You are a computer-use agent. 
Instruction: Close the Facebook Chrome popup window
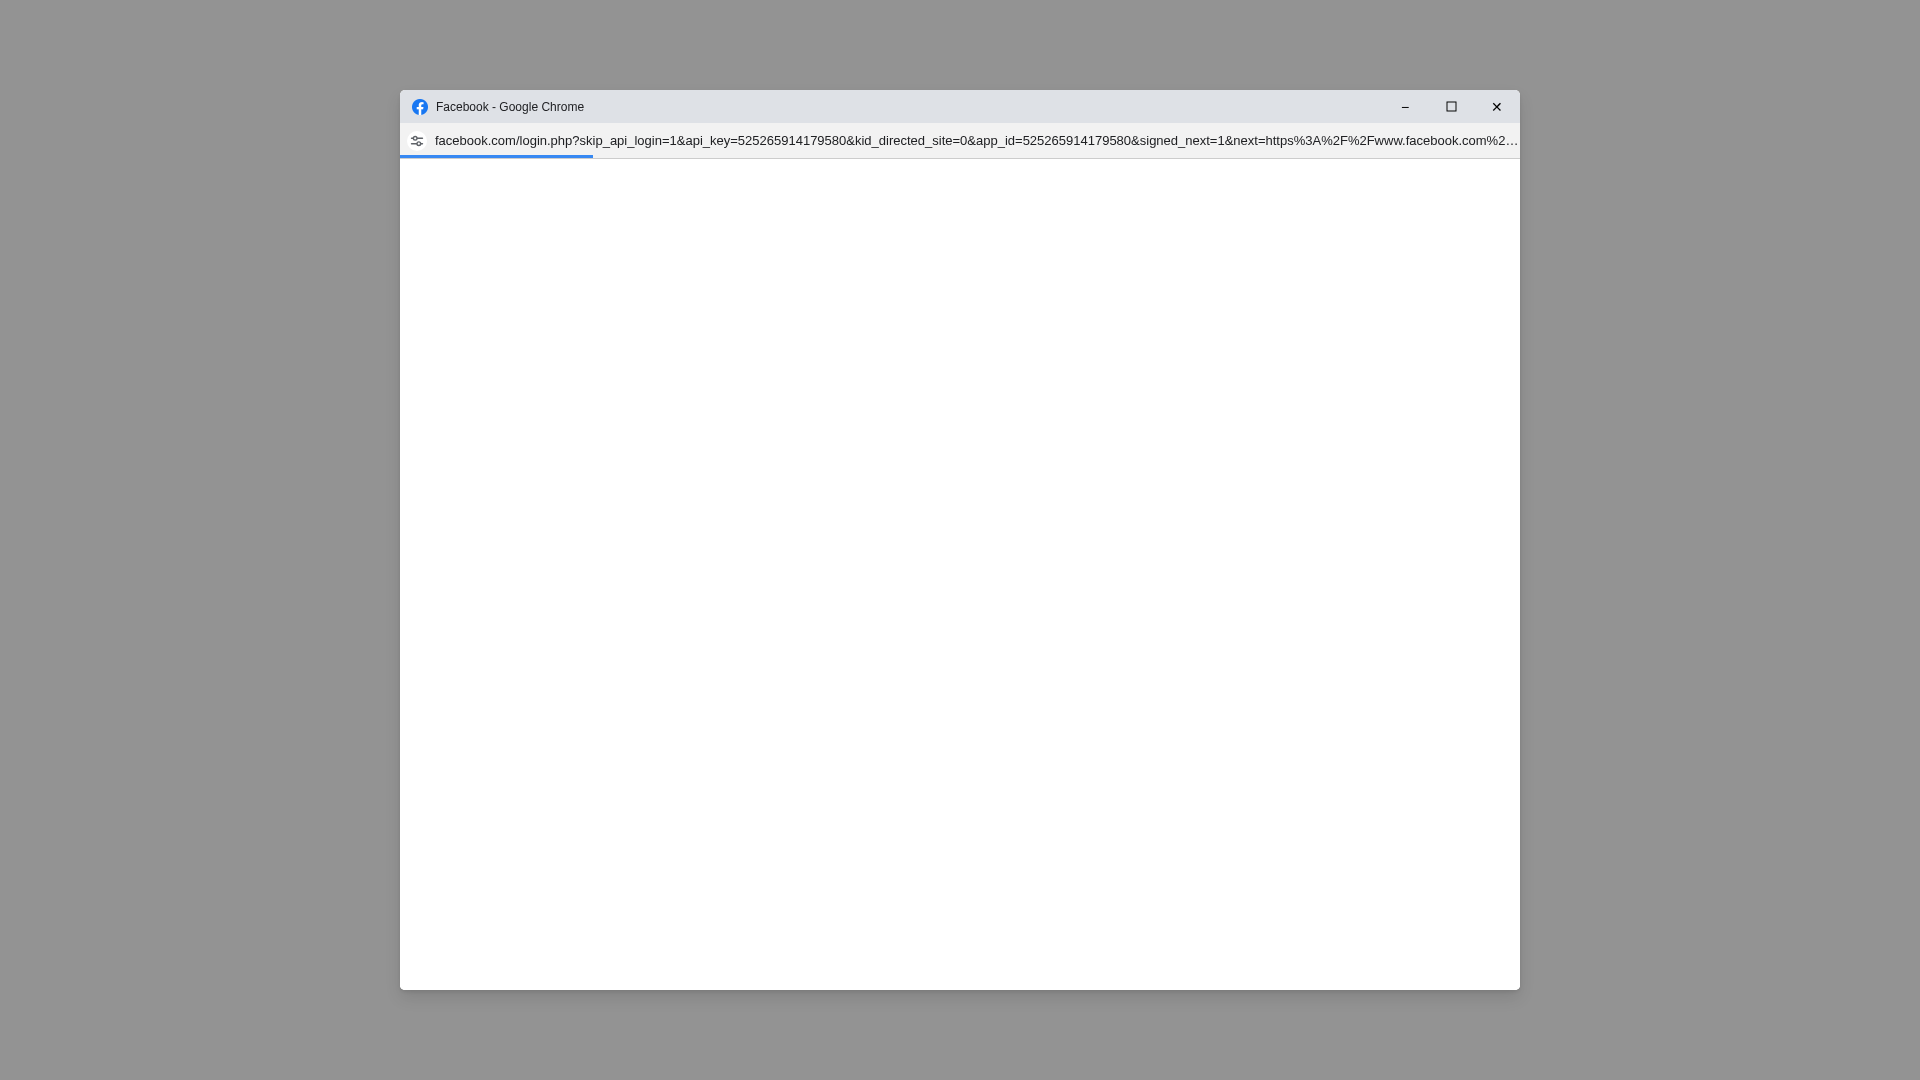pos(1497,107)
